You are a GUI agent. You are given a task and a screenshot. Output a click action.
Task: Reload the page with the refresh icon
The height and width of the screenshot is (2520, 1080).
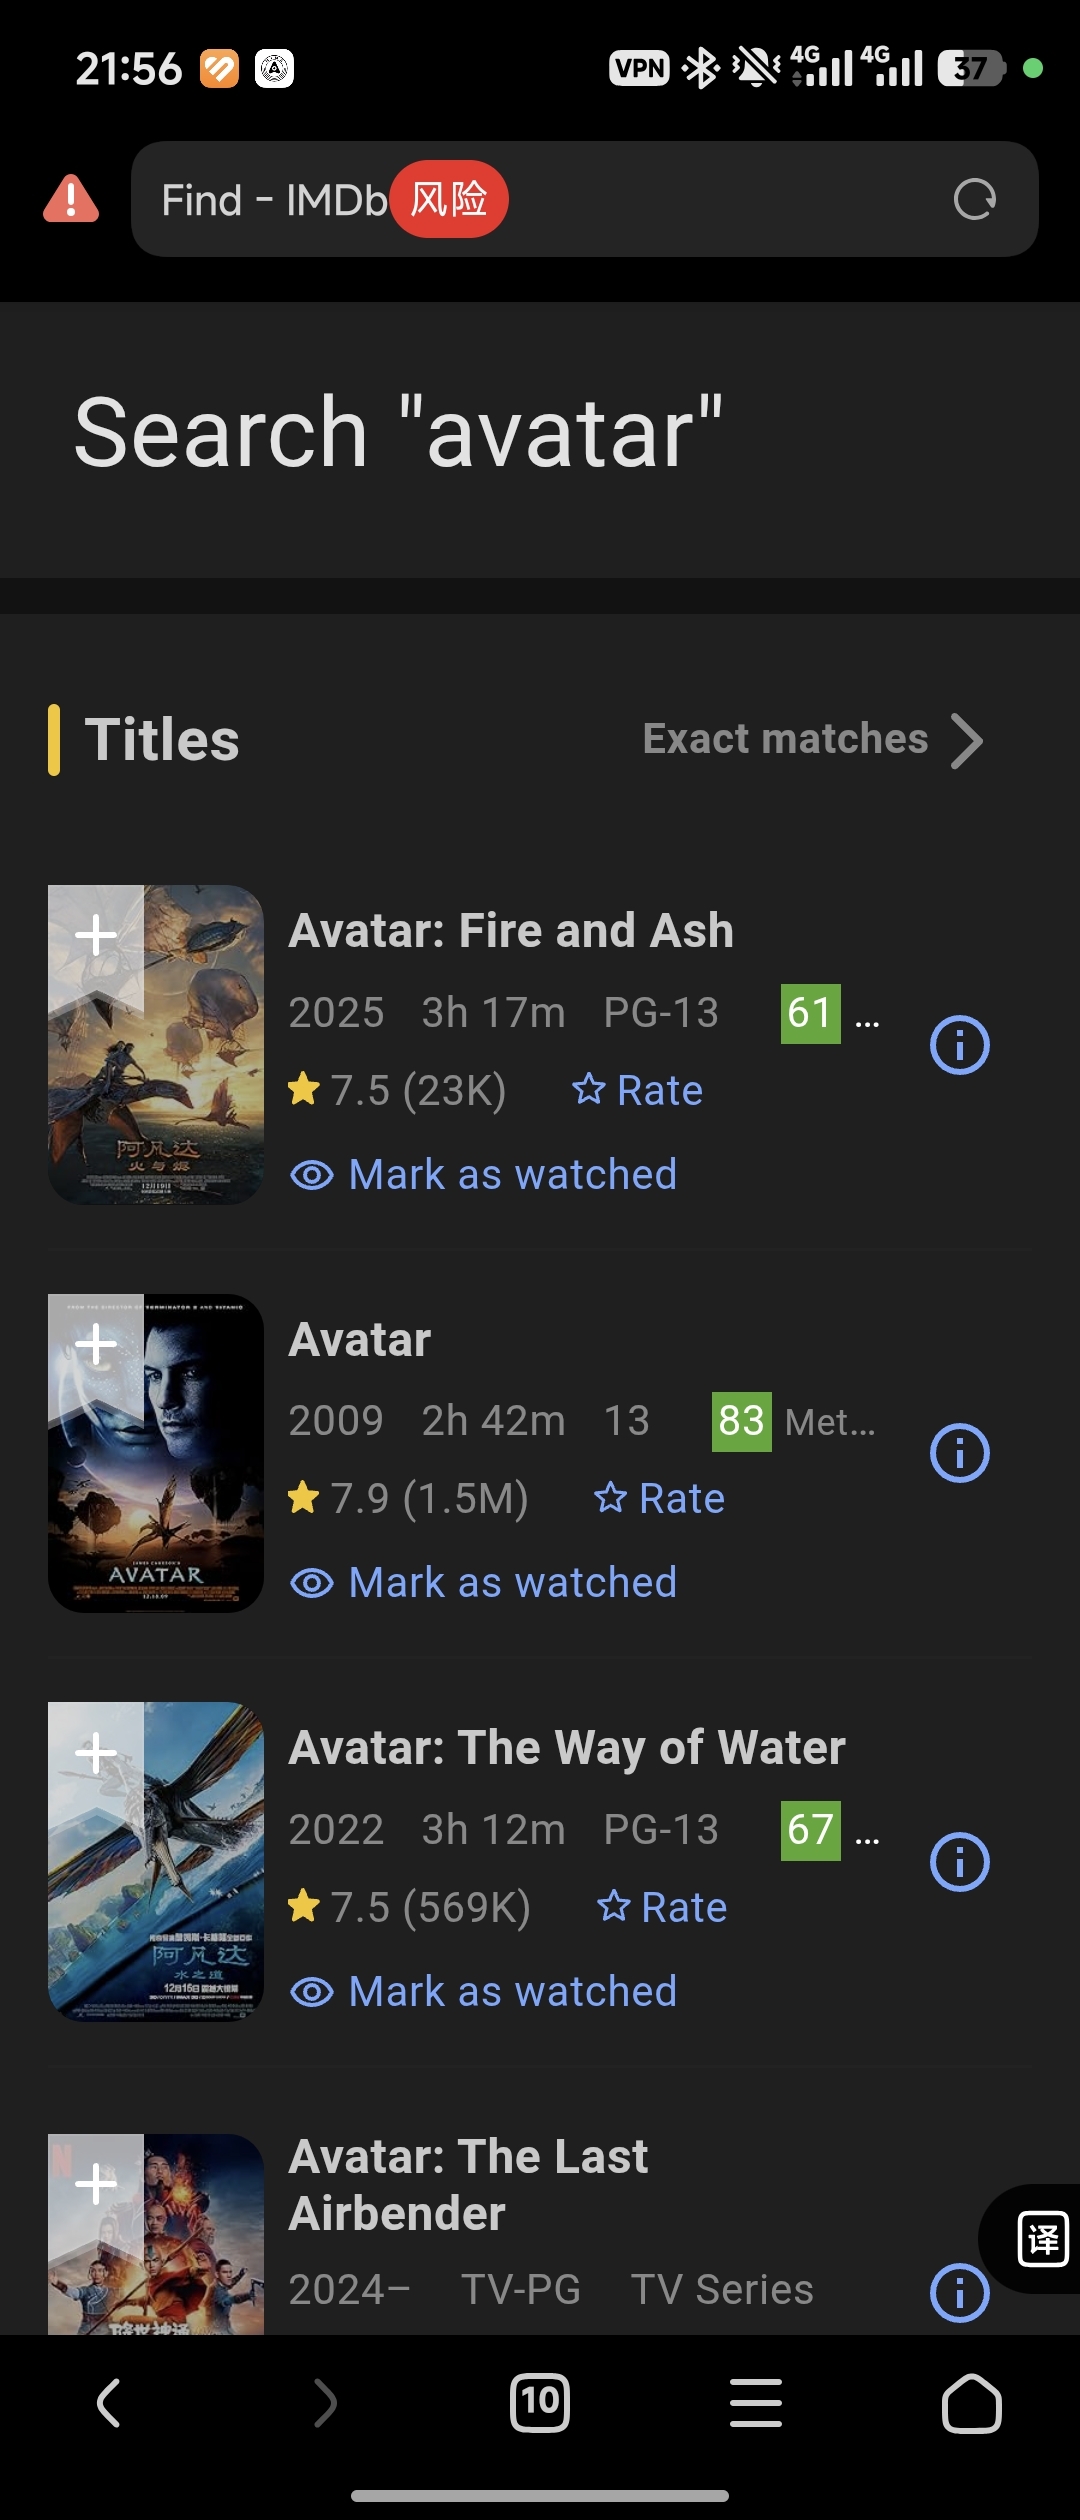click(974, 199)
